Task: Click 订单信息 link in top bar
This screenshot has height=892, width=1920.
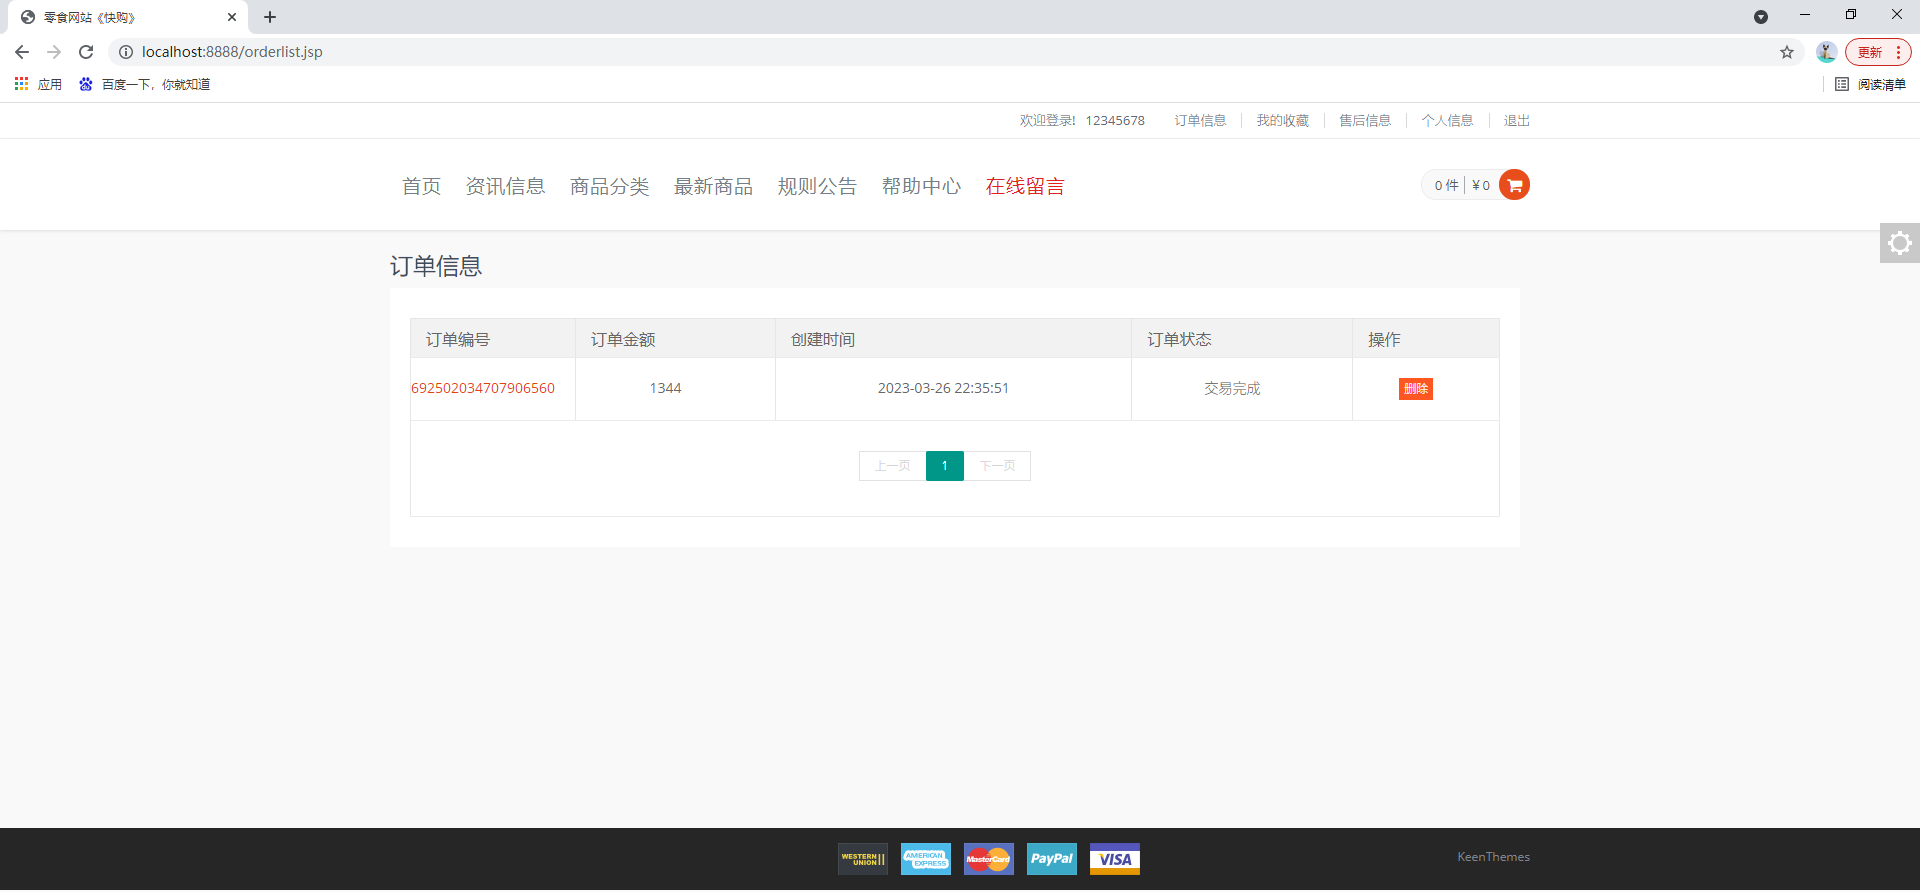Action: (x=1200, y=121)
